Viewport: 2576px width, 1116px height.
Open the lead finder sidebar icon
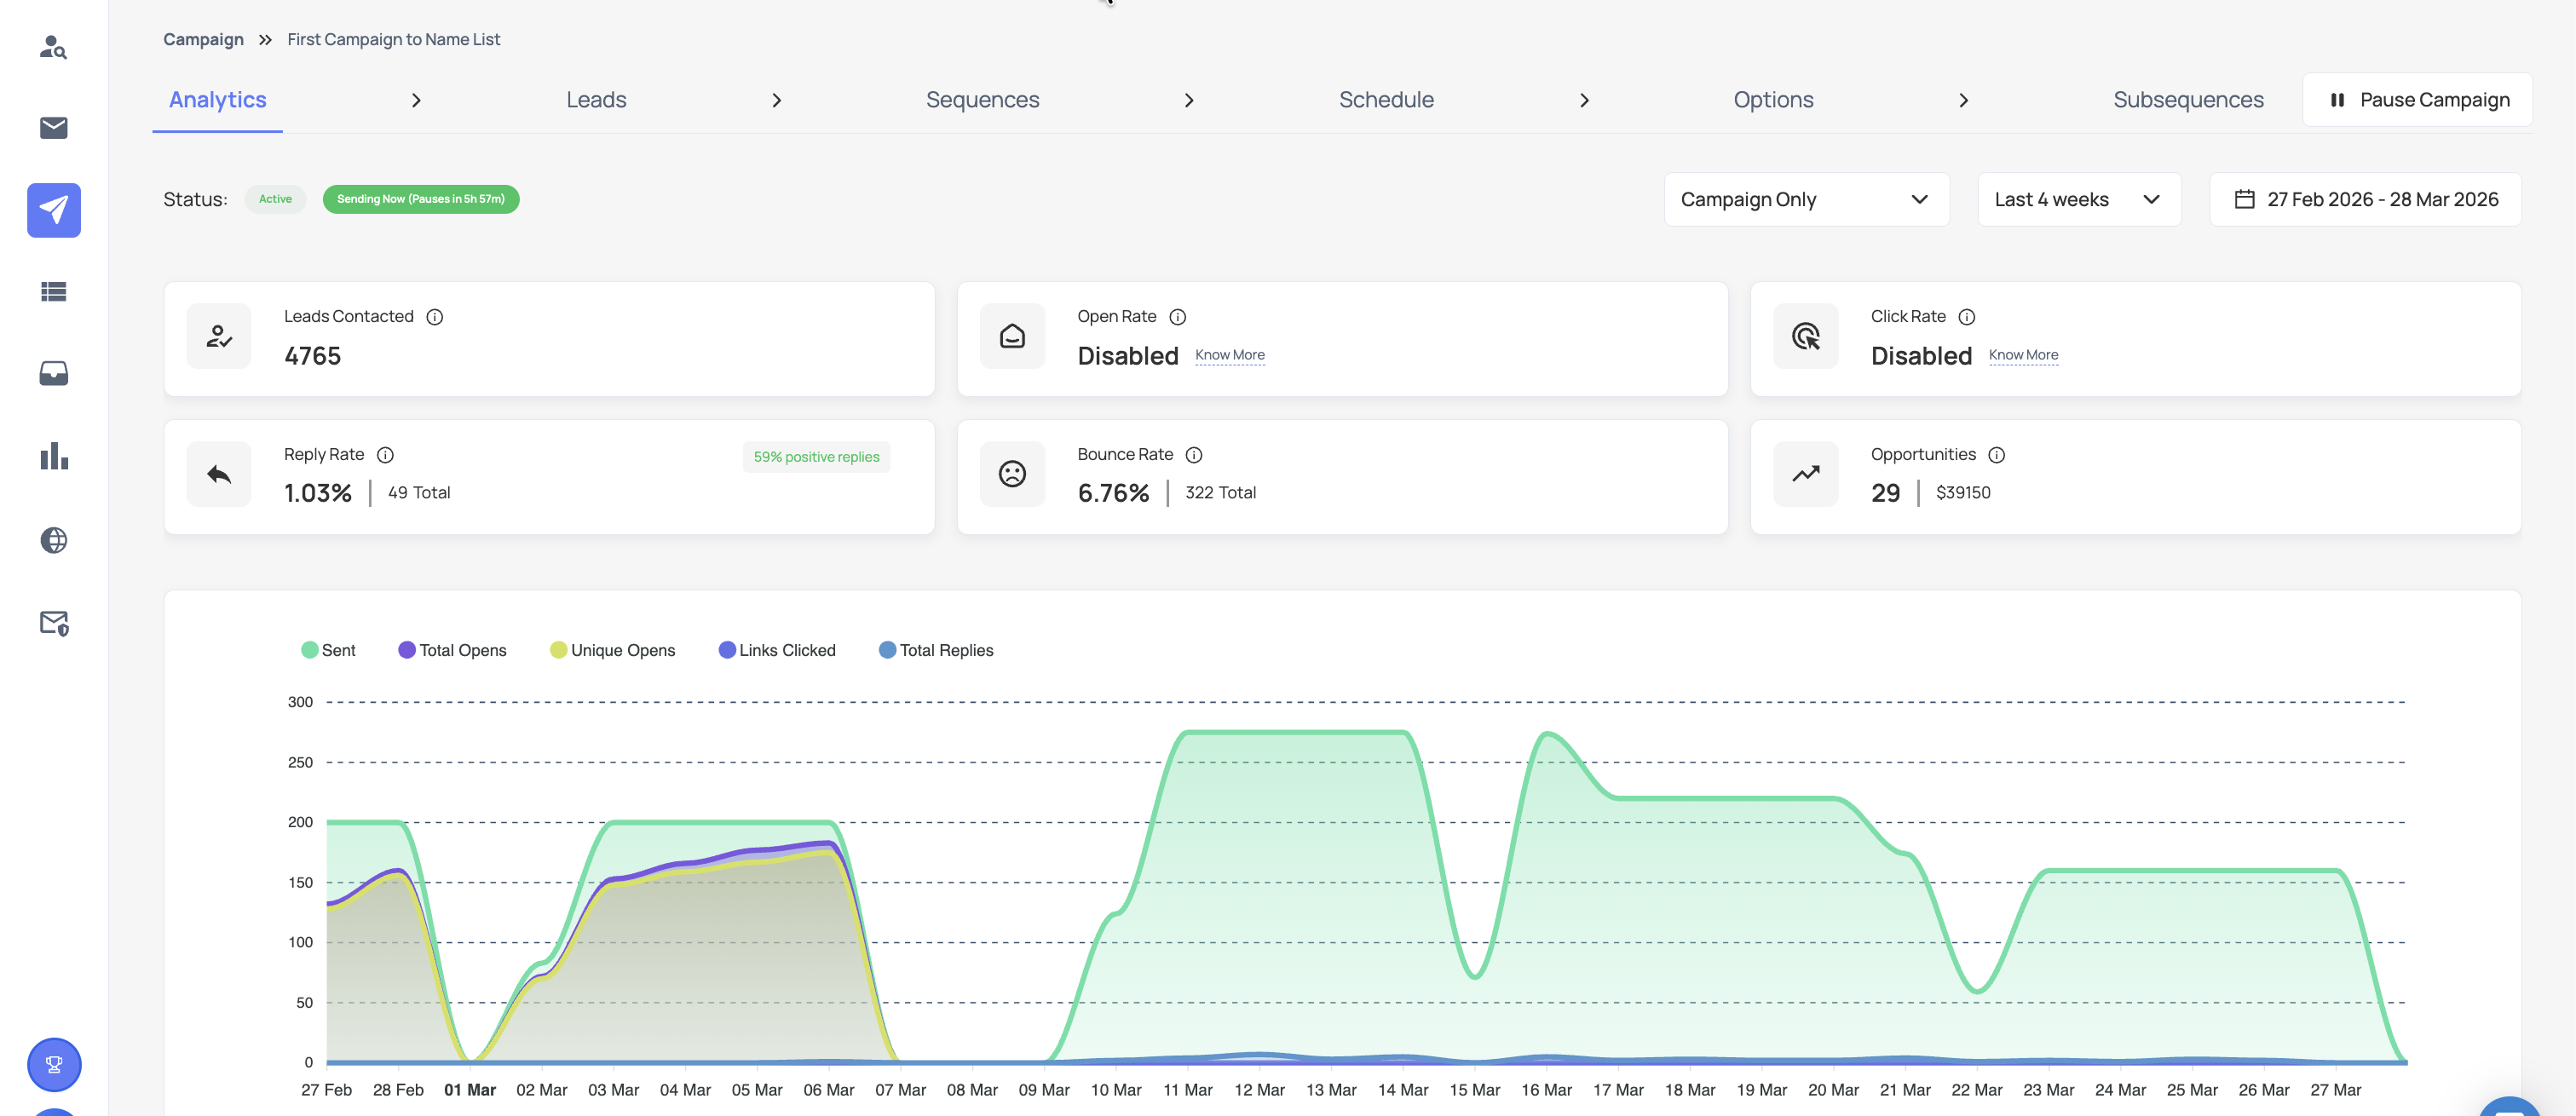[x=53, y=47]
